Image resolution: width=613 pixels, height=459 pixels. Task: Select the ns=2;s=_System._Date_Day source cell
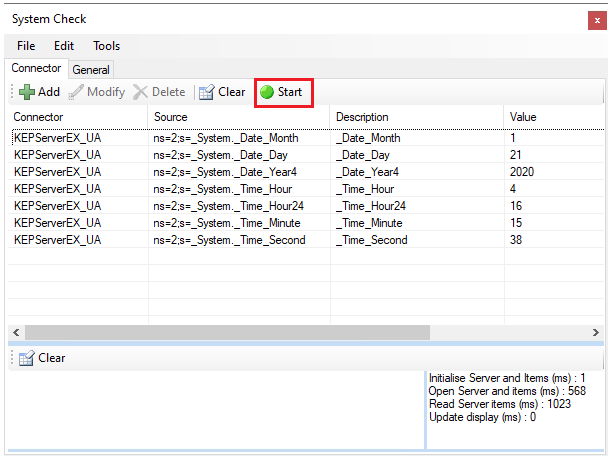(239, 155)
